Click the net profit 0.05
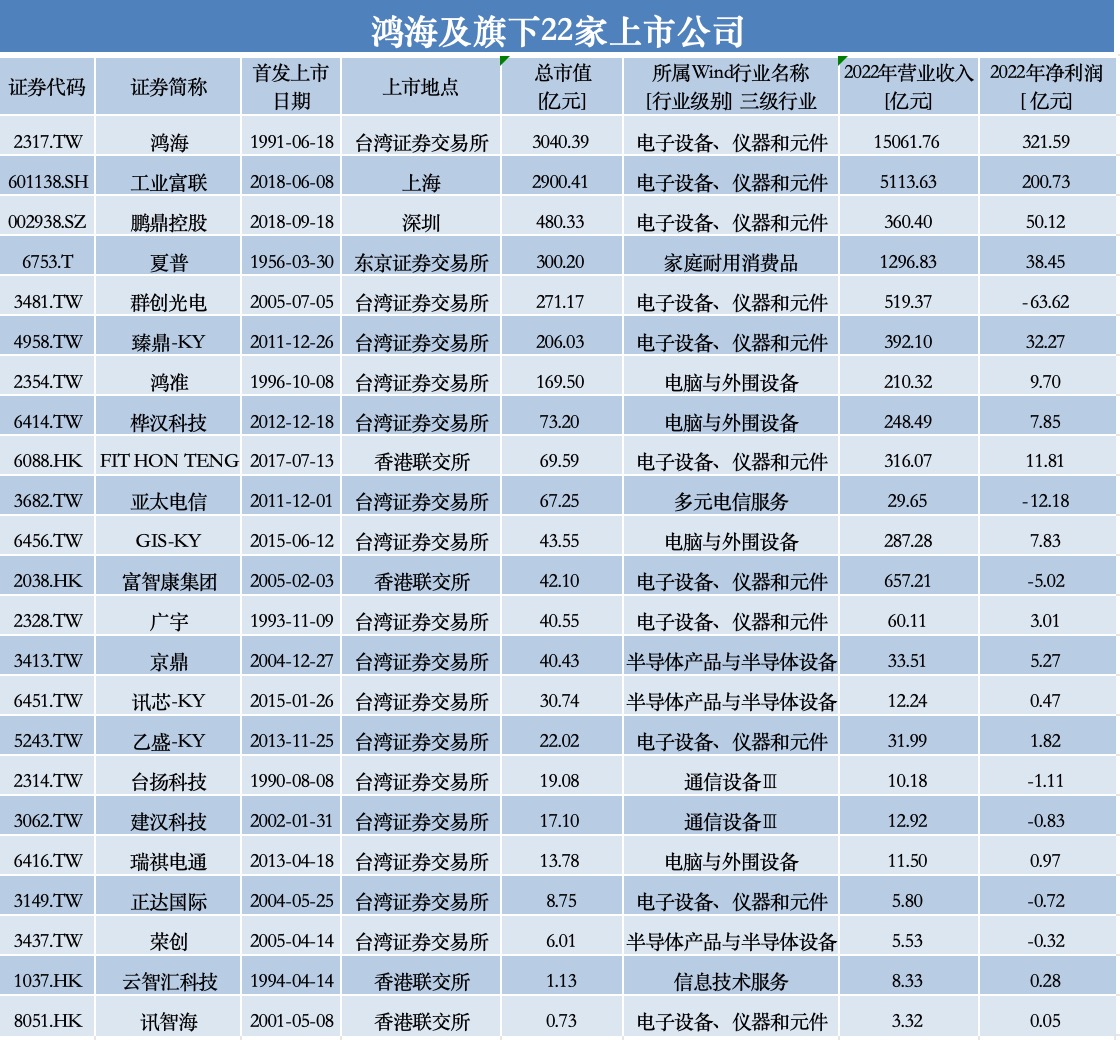Viewport: 1120px width, 1040px height. 1045,1021
